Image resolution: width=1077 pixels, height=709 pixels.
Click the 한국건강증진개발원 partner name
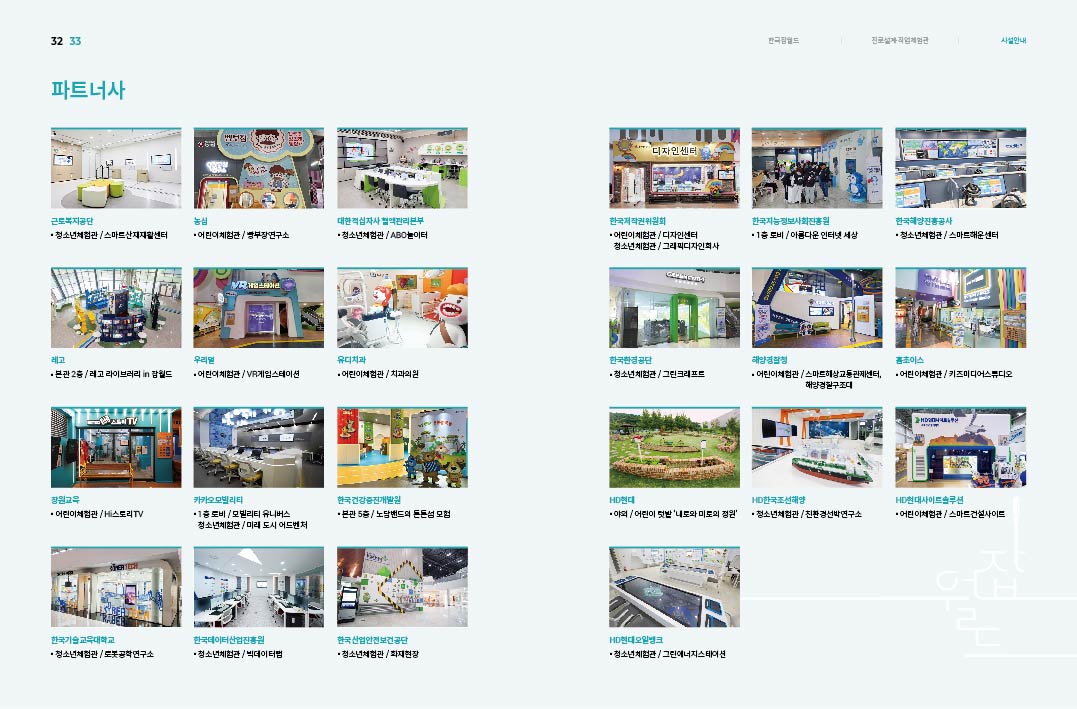click(369, 500)
